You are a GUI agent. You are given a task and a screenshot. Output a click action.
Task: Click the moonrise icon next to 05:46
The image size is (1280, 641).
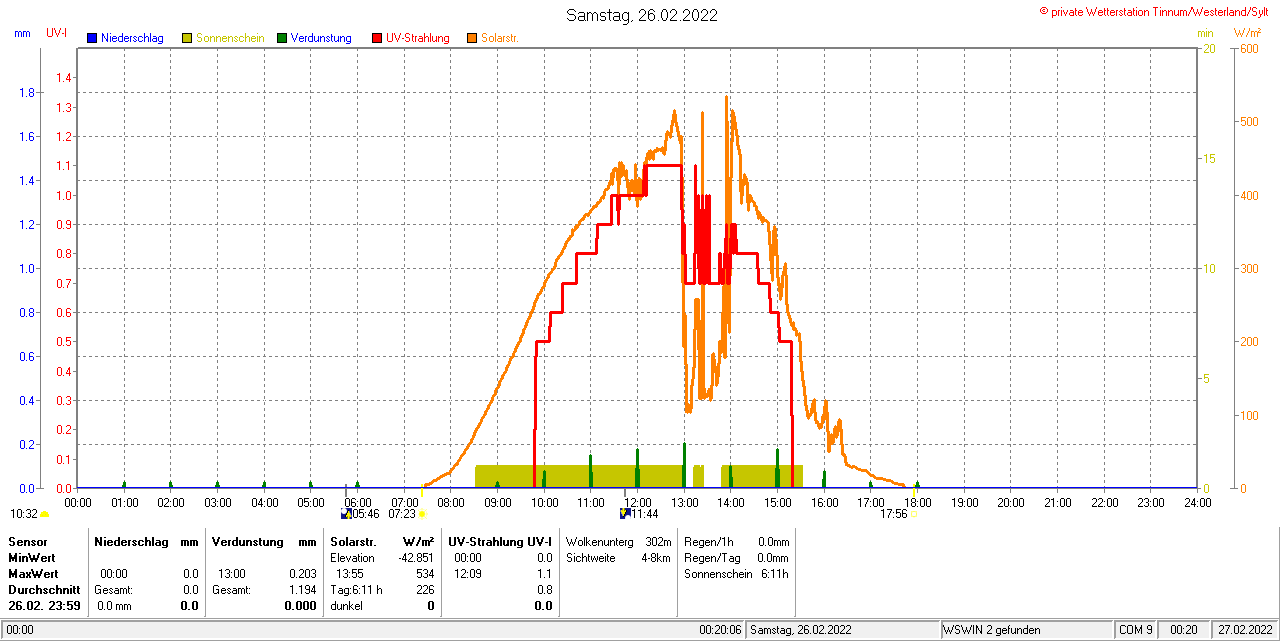[346, 514]
